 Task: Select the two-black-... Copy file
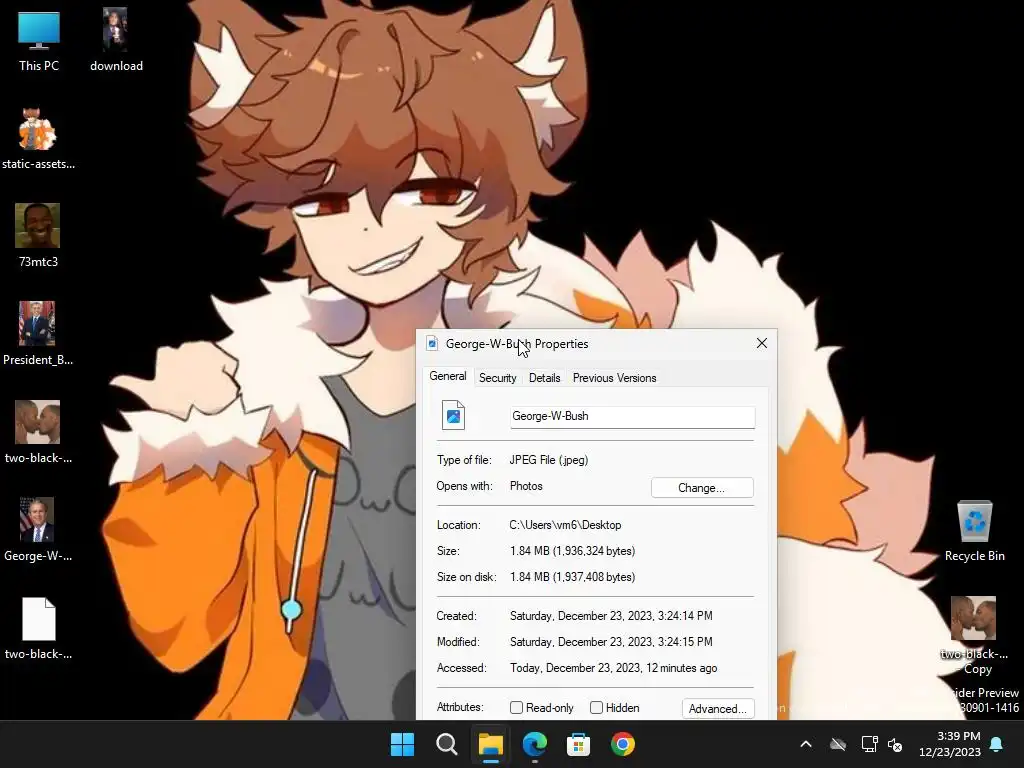click(974, 635)
